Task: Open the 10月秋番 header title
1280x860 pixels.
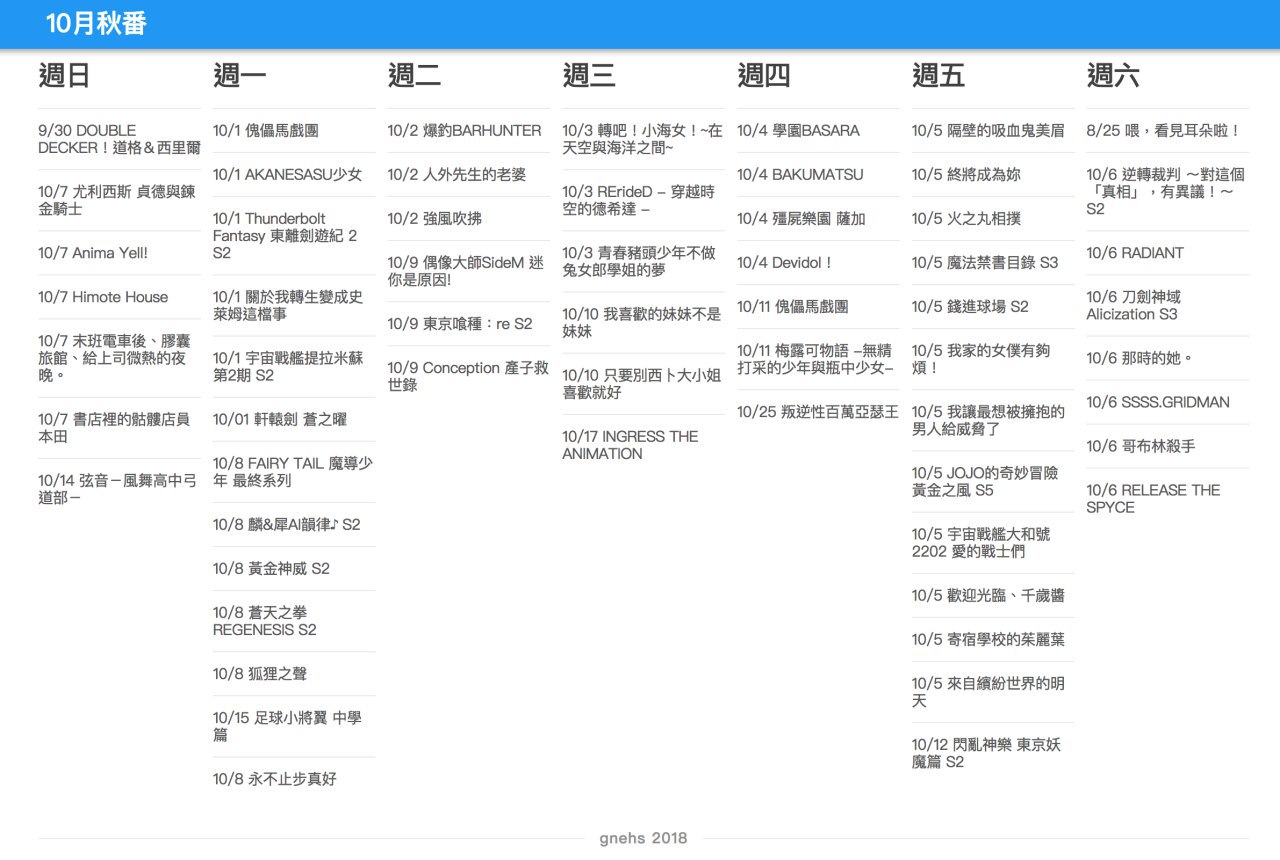Action: tap(97, 24)
